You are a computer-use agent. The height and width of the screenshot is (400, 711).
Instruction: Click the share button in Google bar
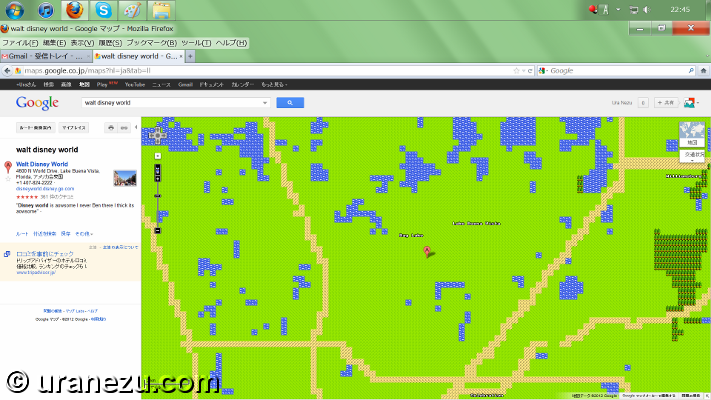(665, 103)
